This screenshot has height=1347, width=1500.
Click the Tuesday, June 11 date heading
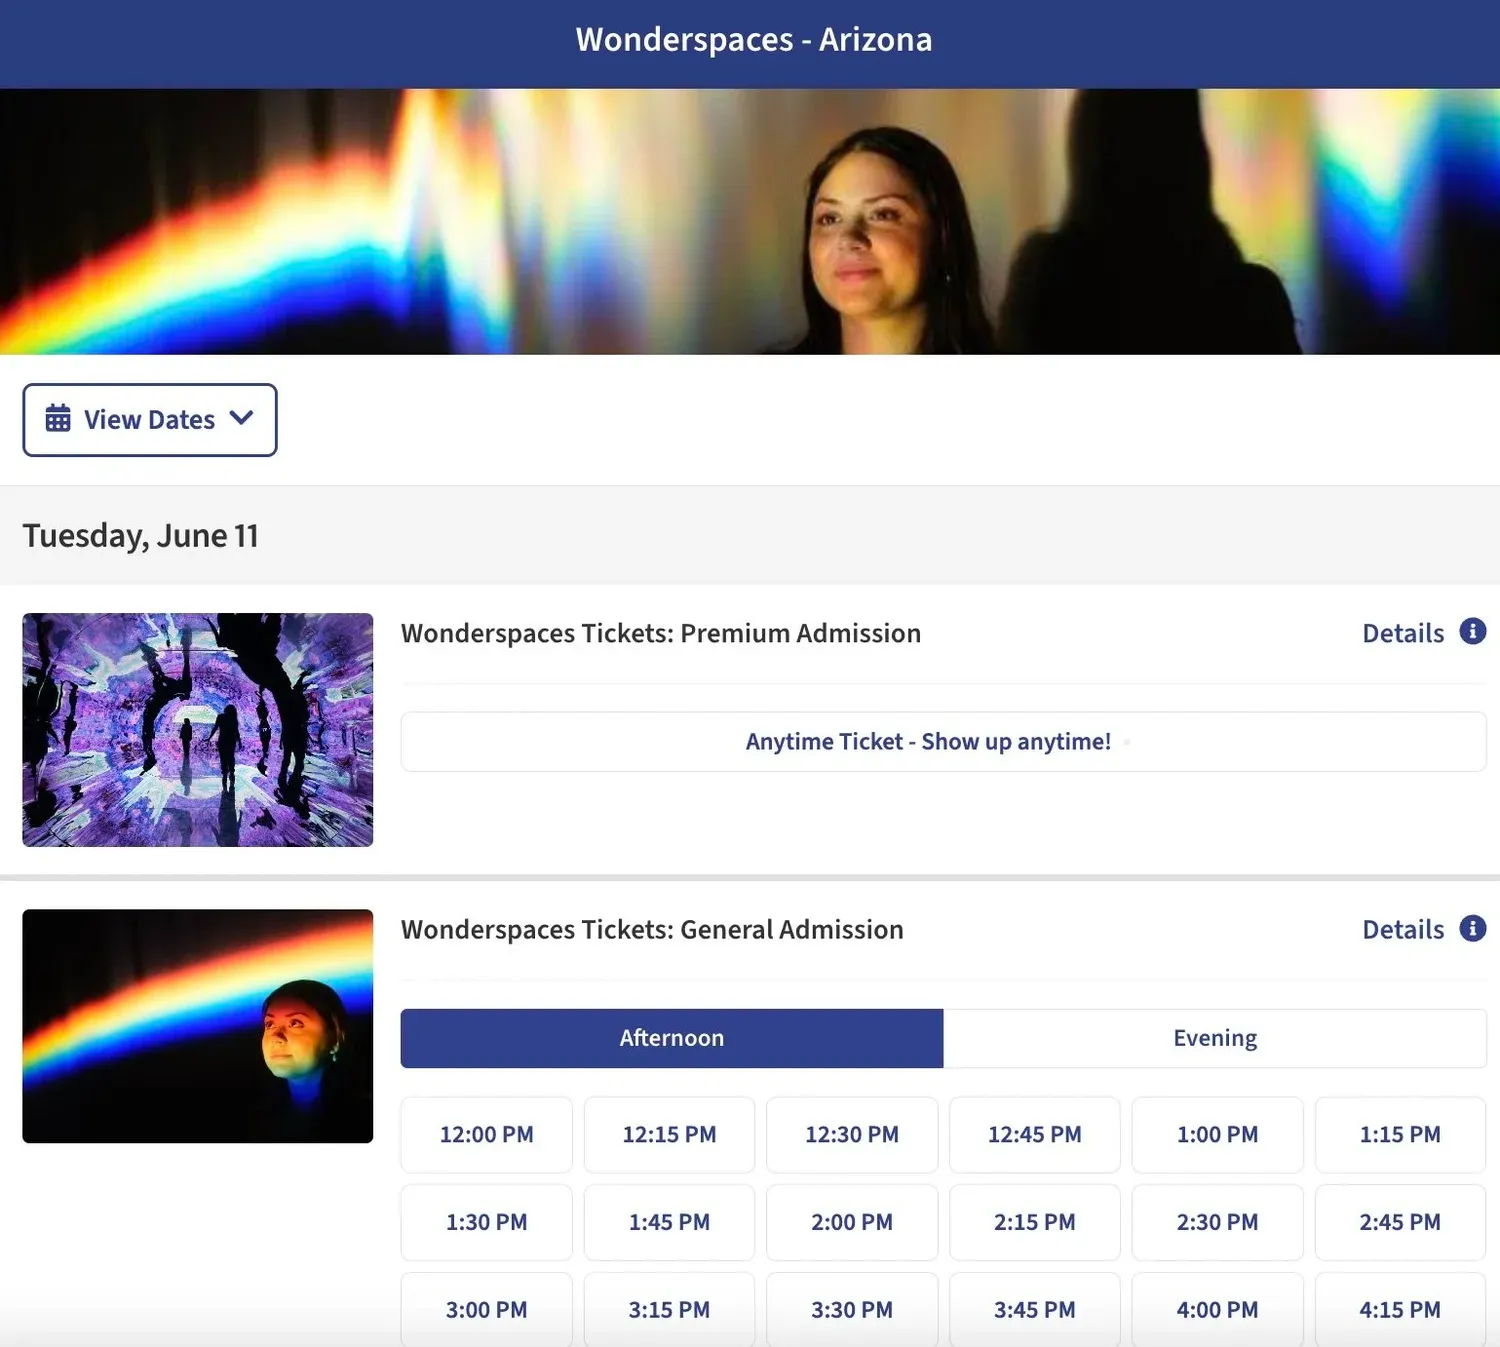point(141,536)
